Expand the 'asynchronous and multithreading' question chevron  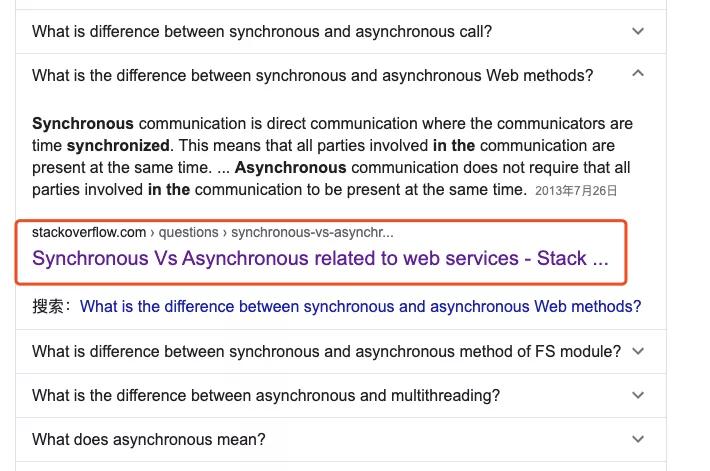coord(639,395)
